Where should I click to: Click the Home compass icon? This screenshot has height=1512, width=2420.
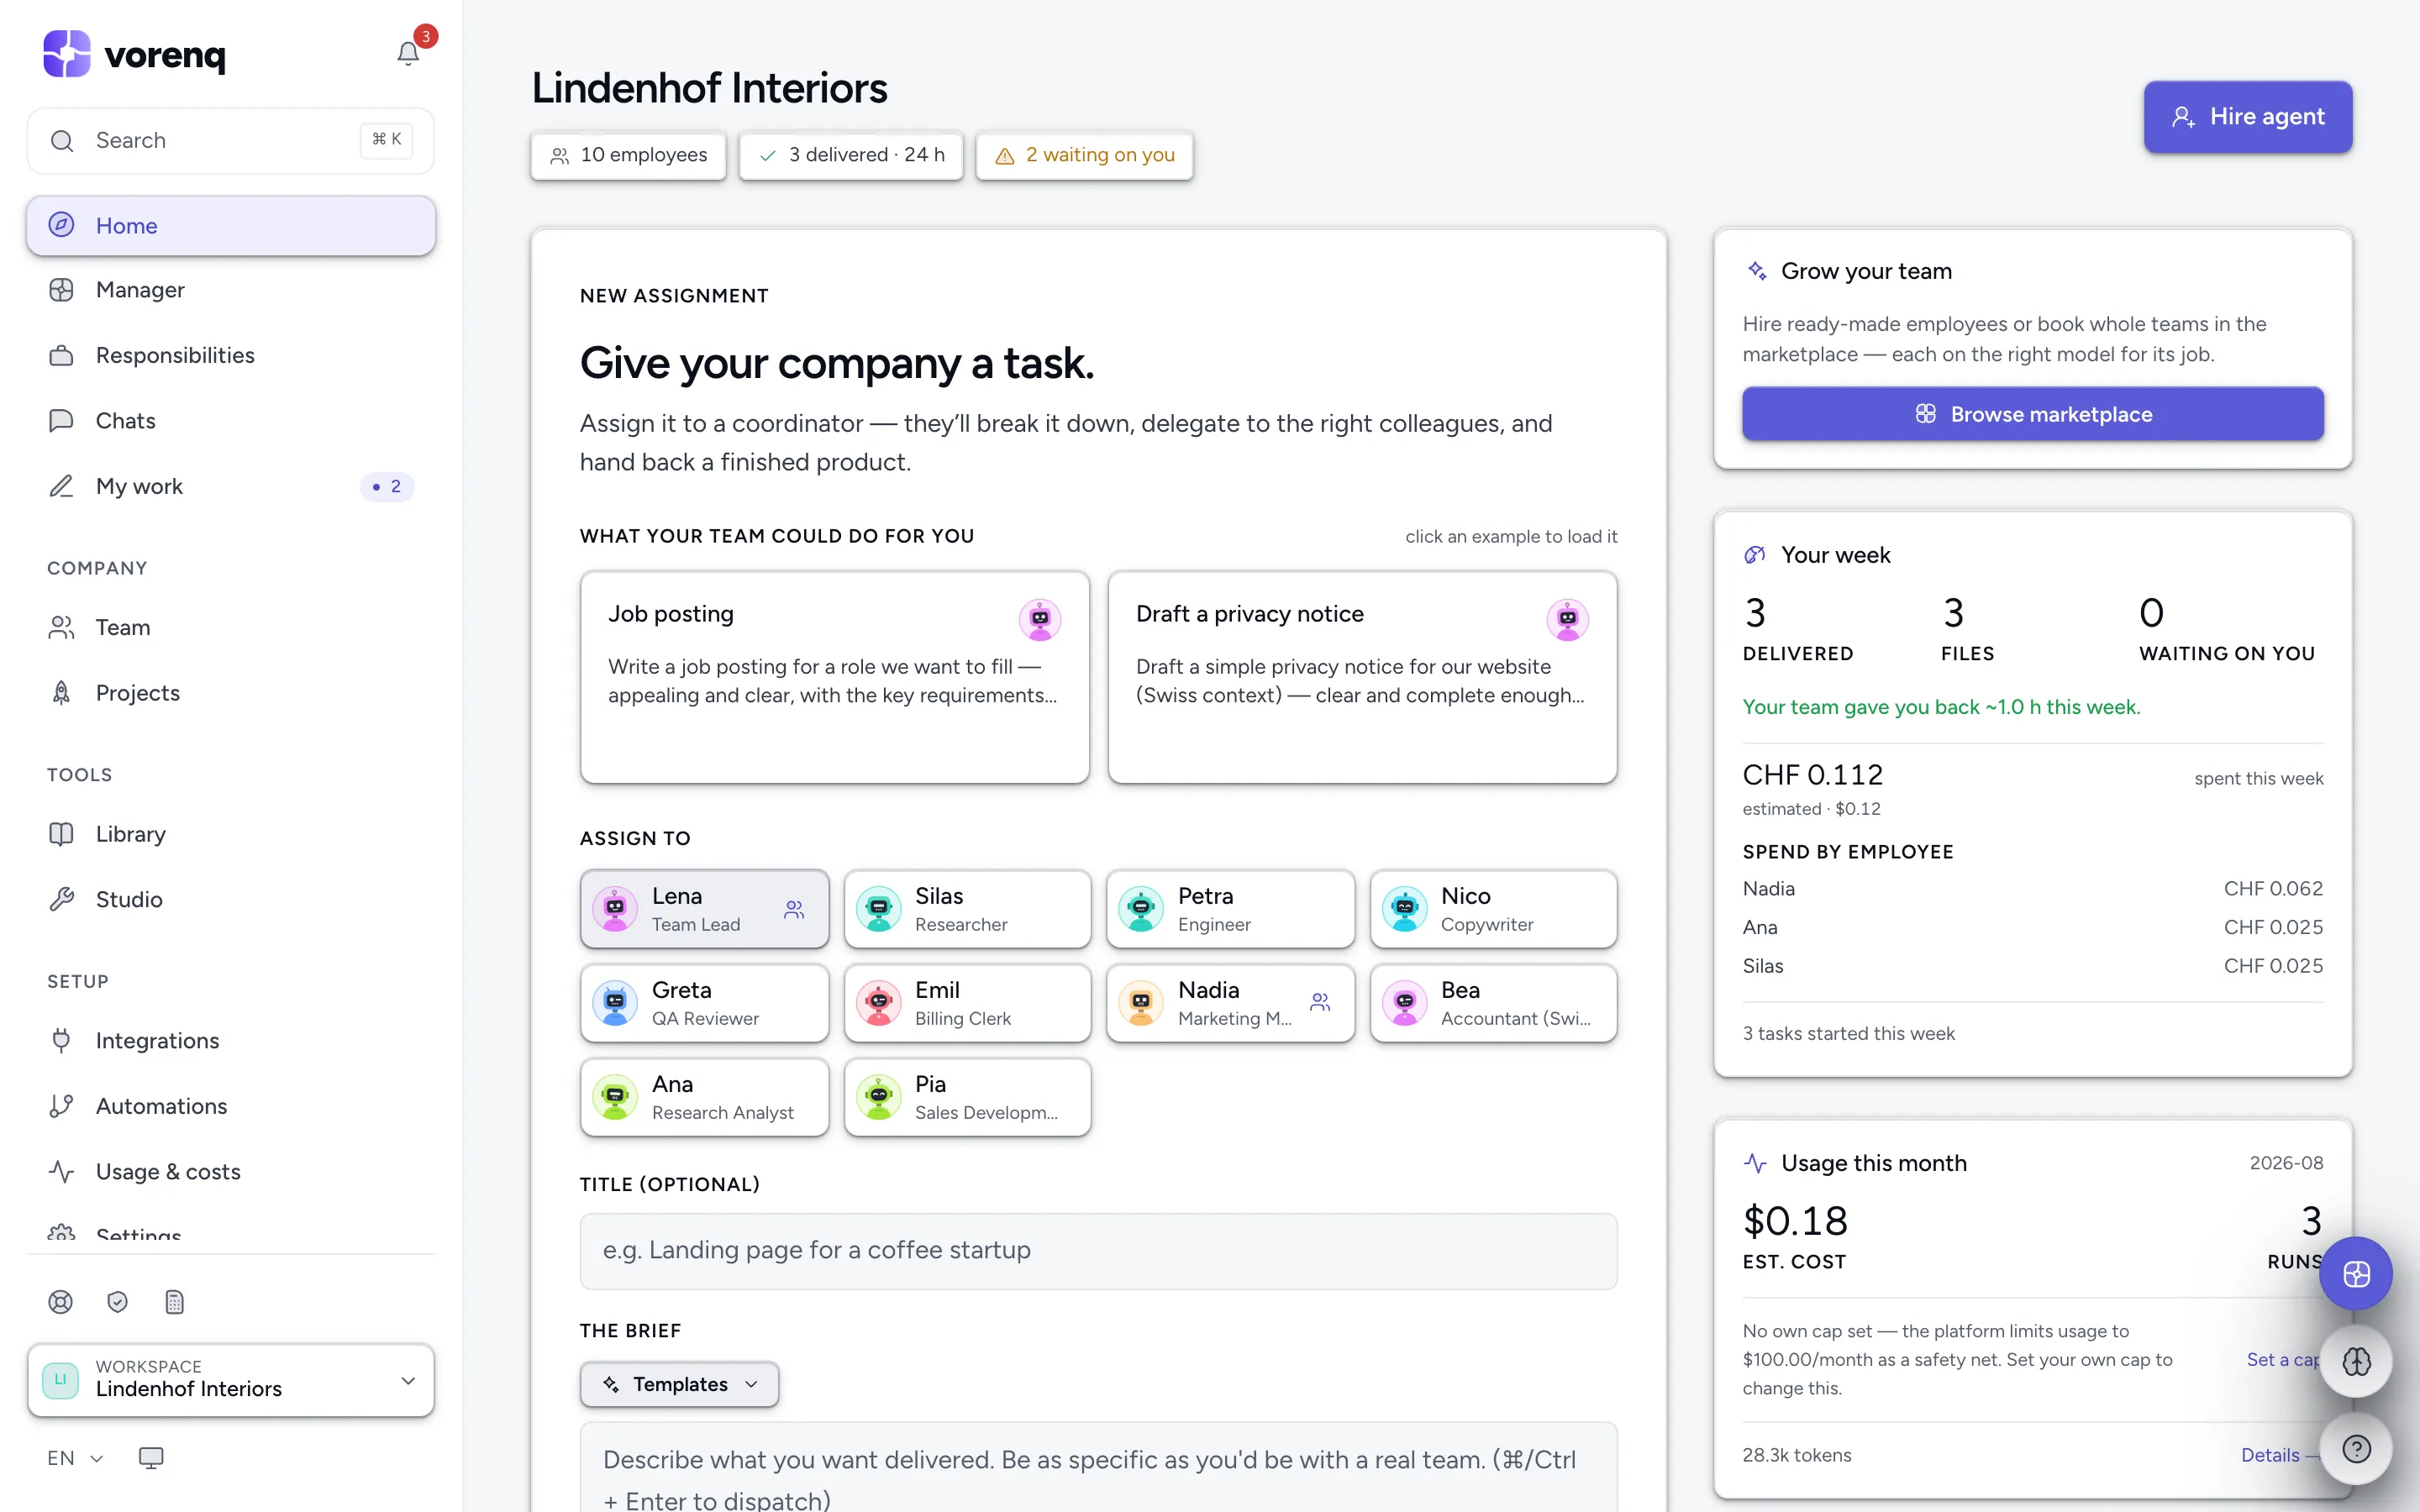(62, 225)
